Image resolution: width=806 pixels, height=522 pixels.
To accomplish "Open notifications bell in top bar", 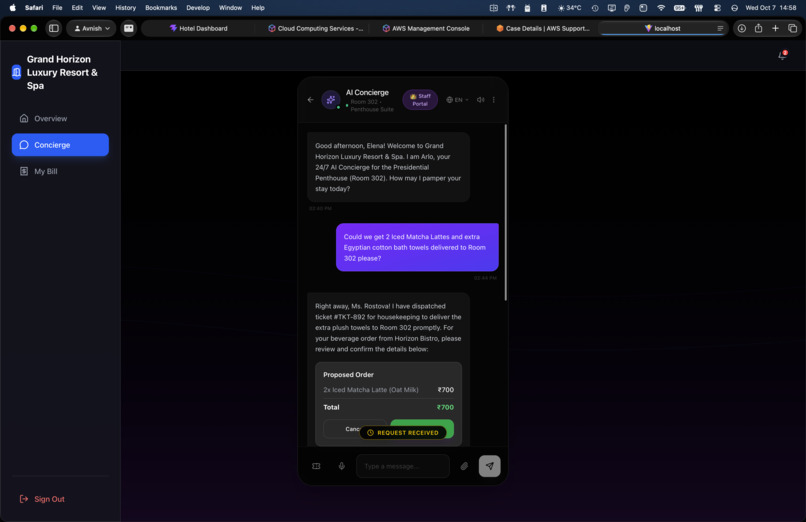I will 782,55.
